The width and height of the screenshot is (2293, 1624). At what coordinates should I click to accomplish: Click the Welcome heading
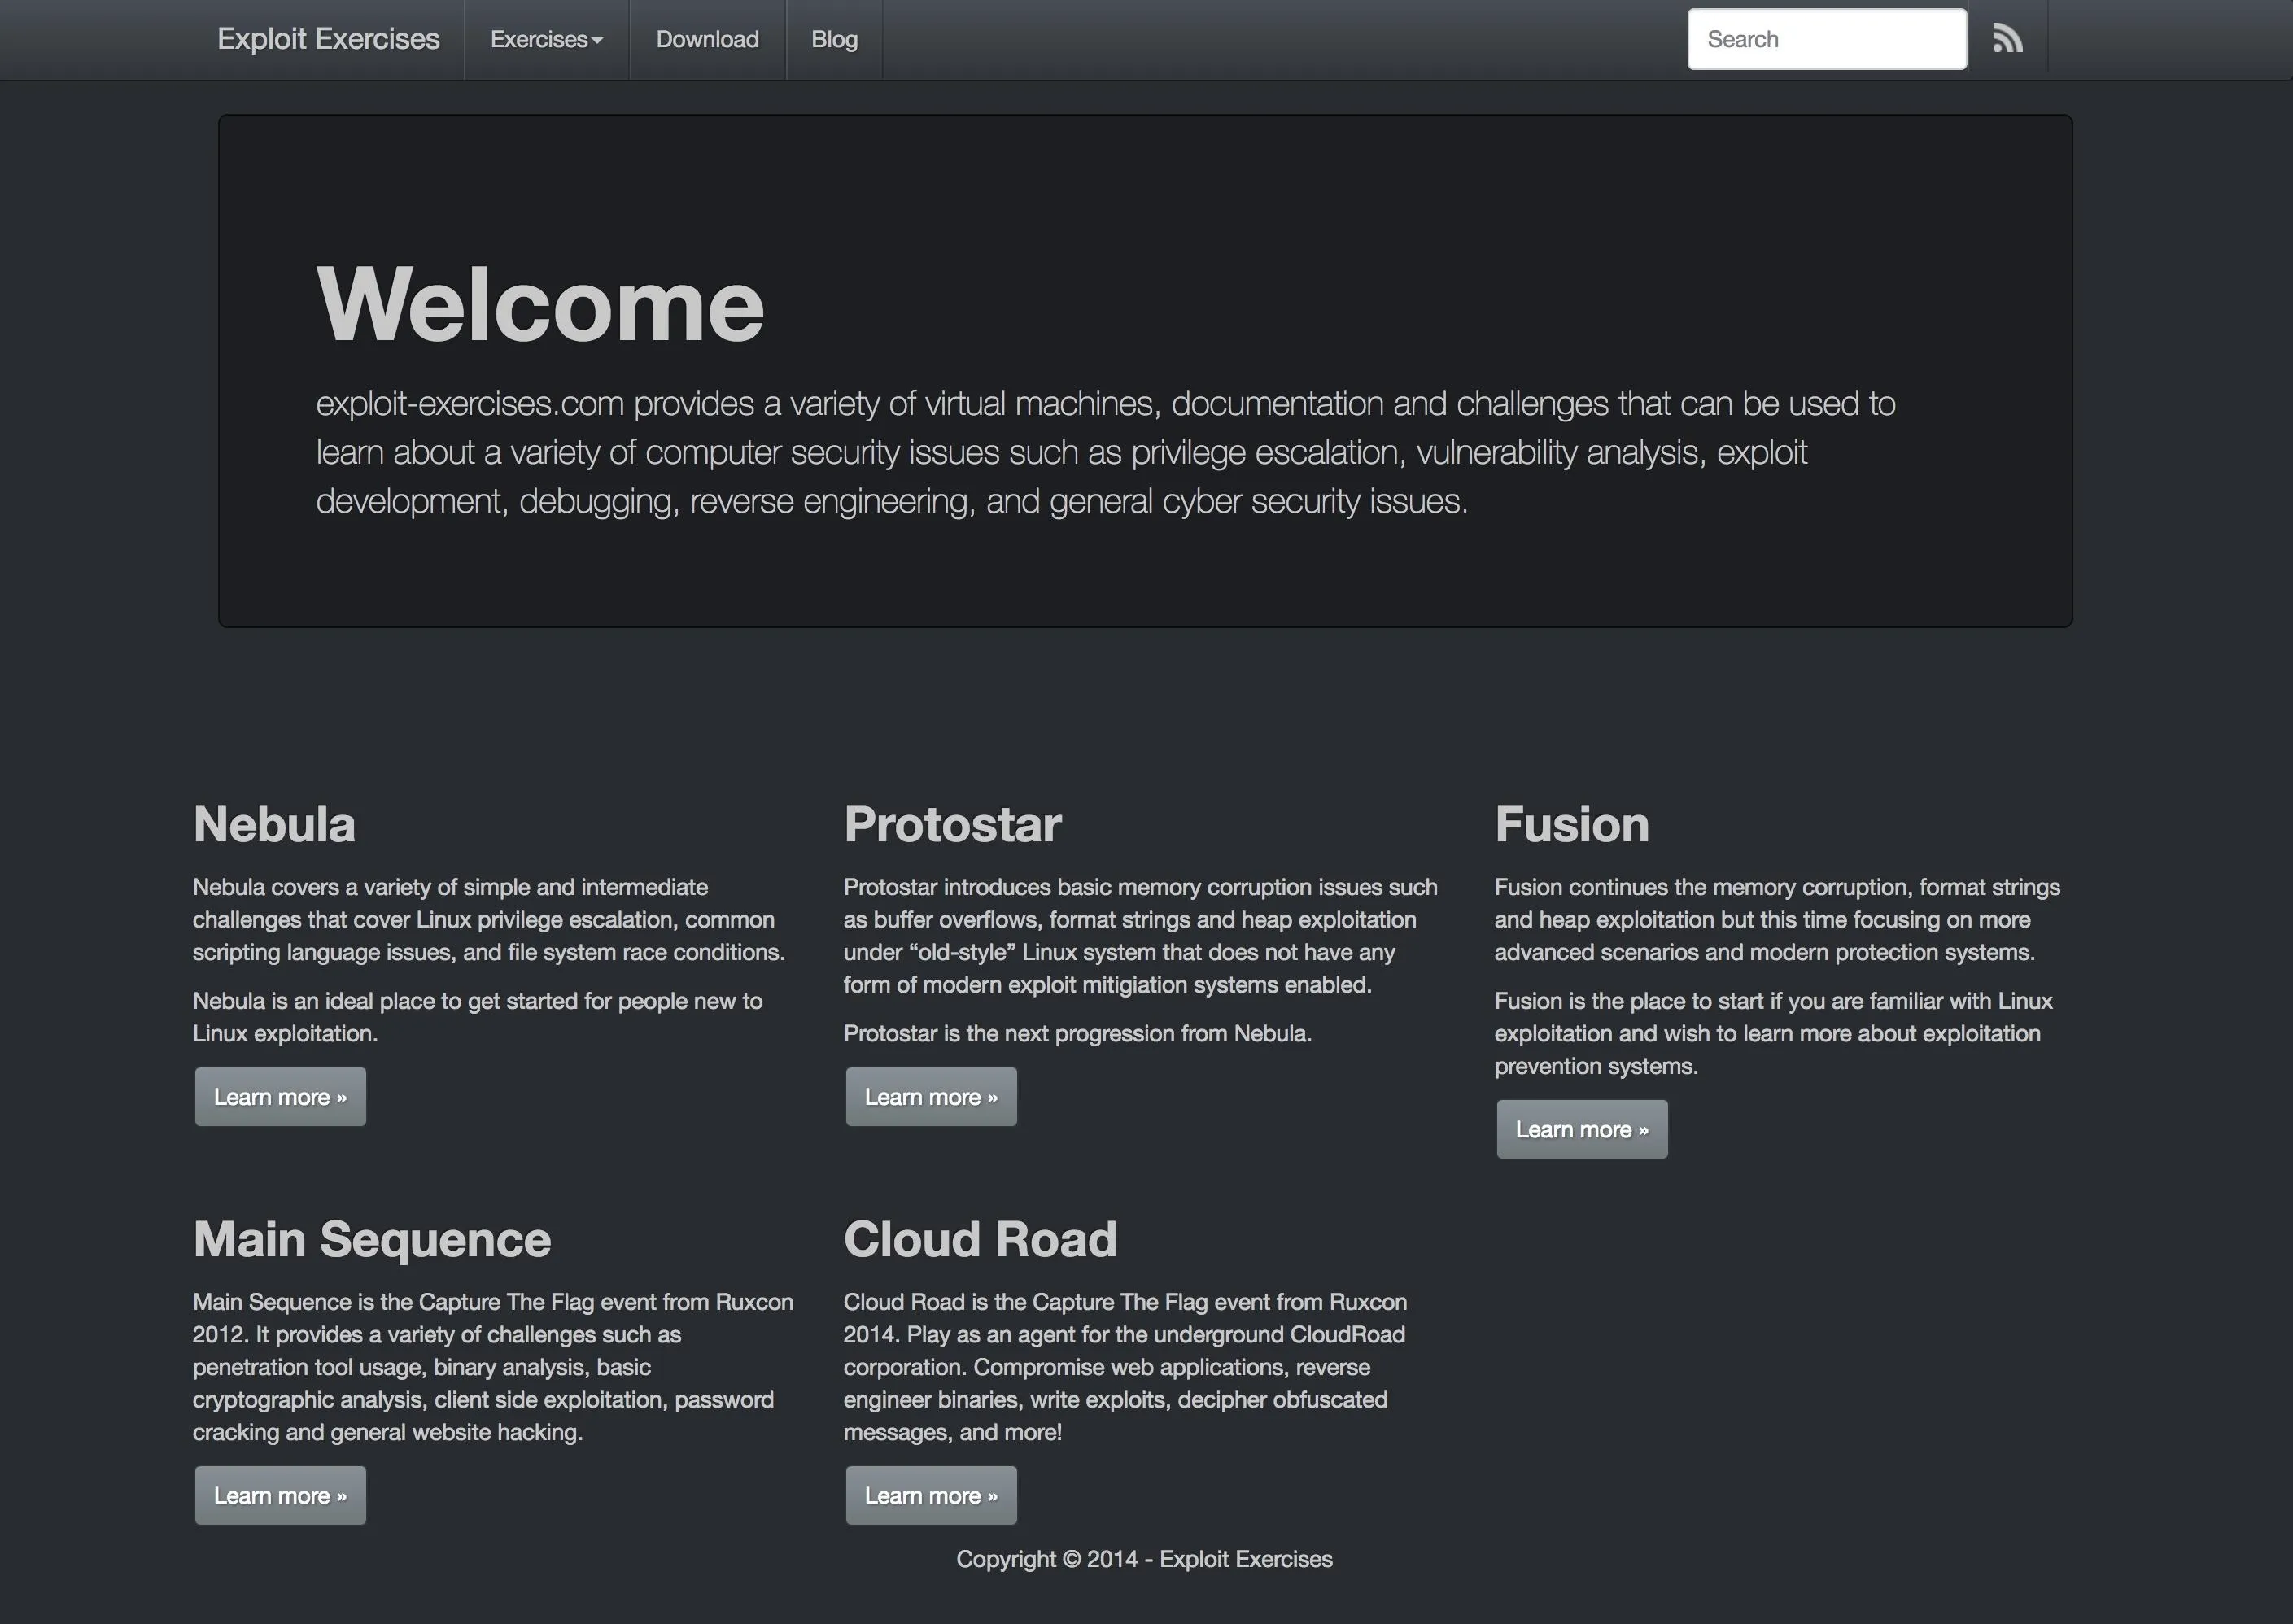click(x=540, y=304)
